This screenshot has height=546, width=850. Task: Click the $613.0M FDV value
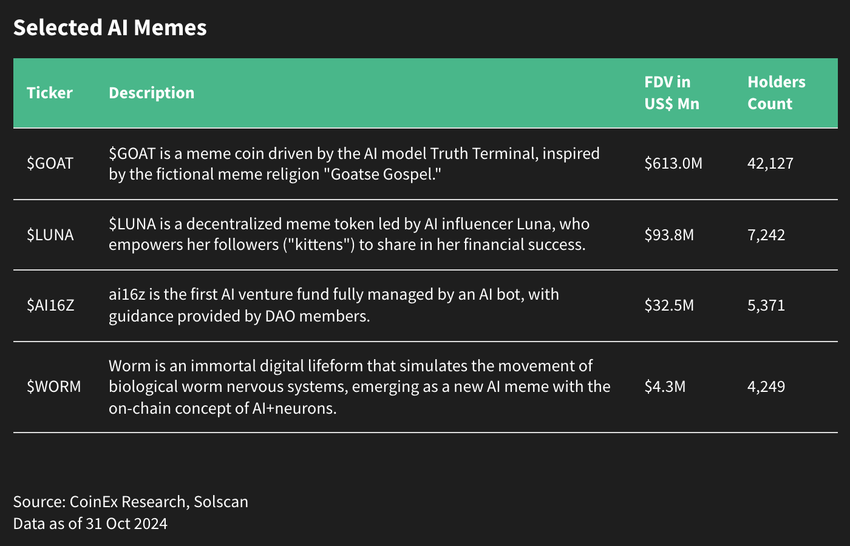674,163
